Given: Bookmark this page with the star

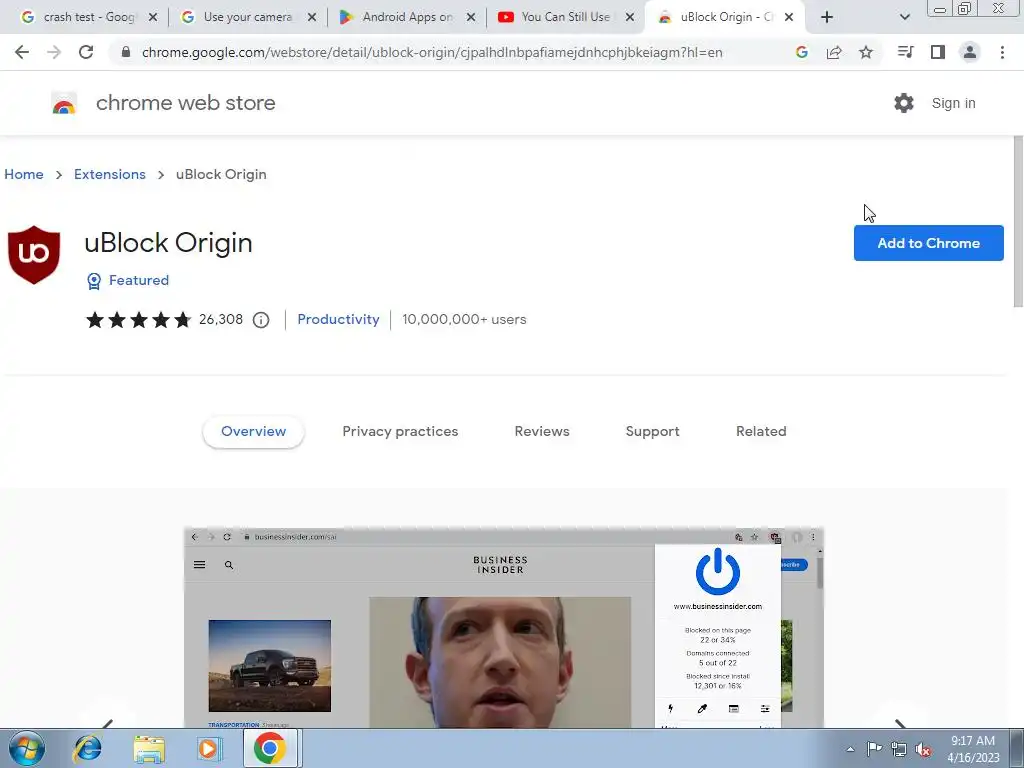Looking at the screenshot, I should tap(866, 52).
